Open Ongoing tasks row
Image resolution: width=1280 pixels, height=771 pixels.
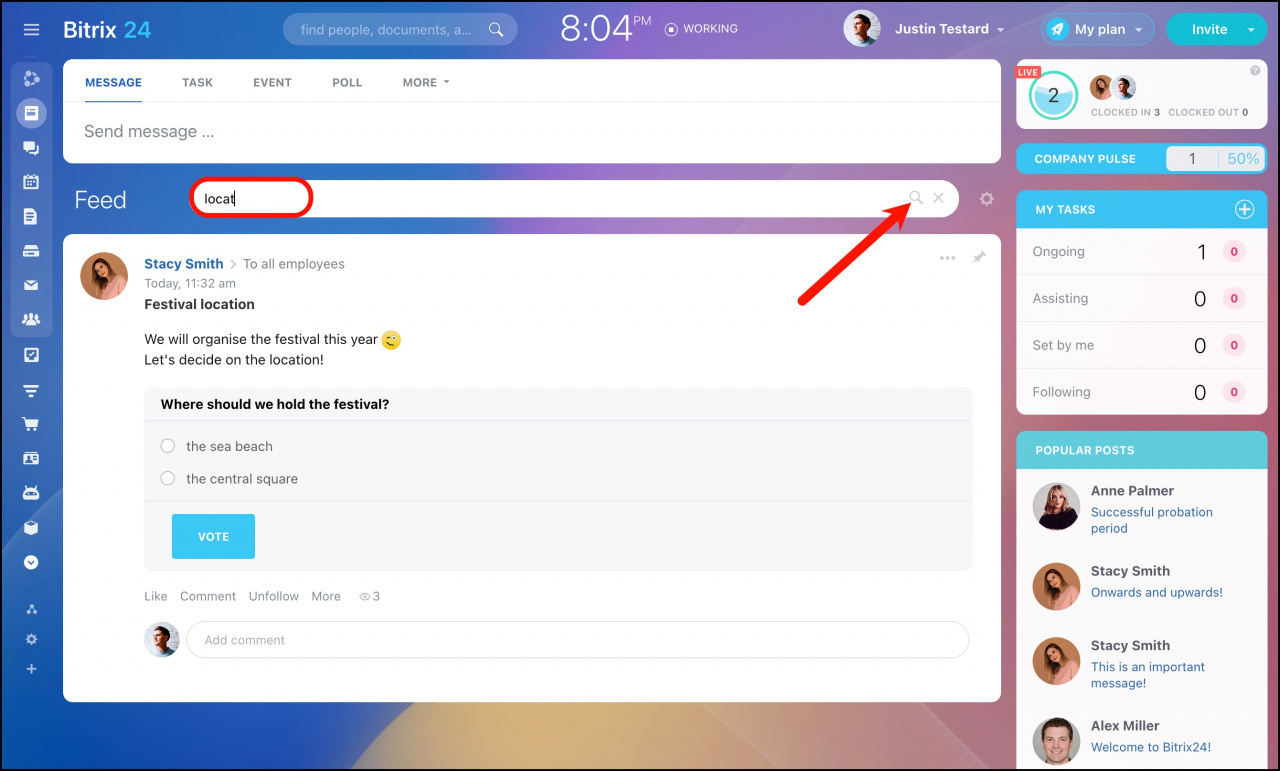[x=1142, y=252]
